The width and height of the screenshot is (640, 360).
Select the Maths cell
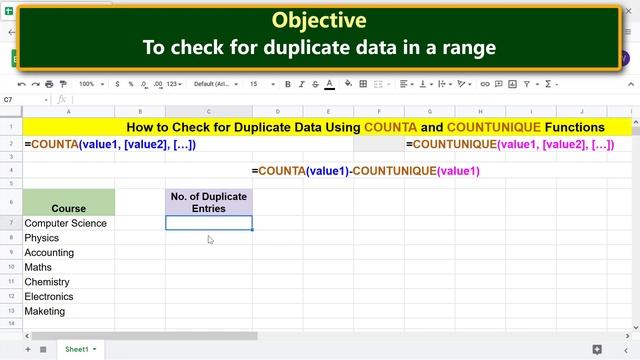pyautogui.click(x=69, y=267)
